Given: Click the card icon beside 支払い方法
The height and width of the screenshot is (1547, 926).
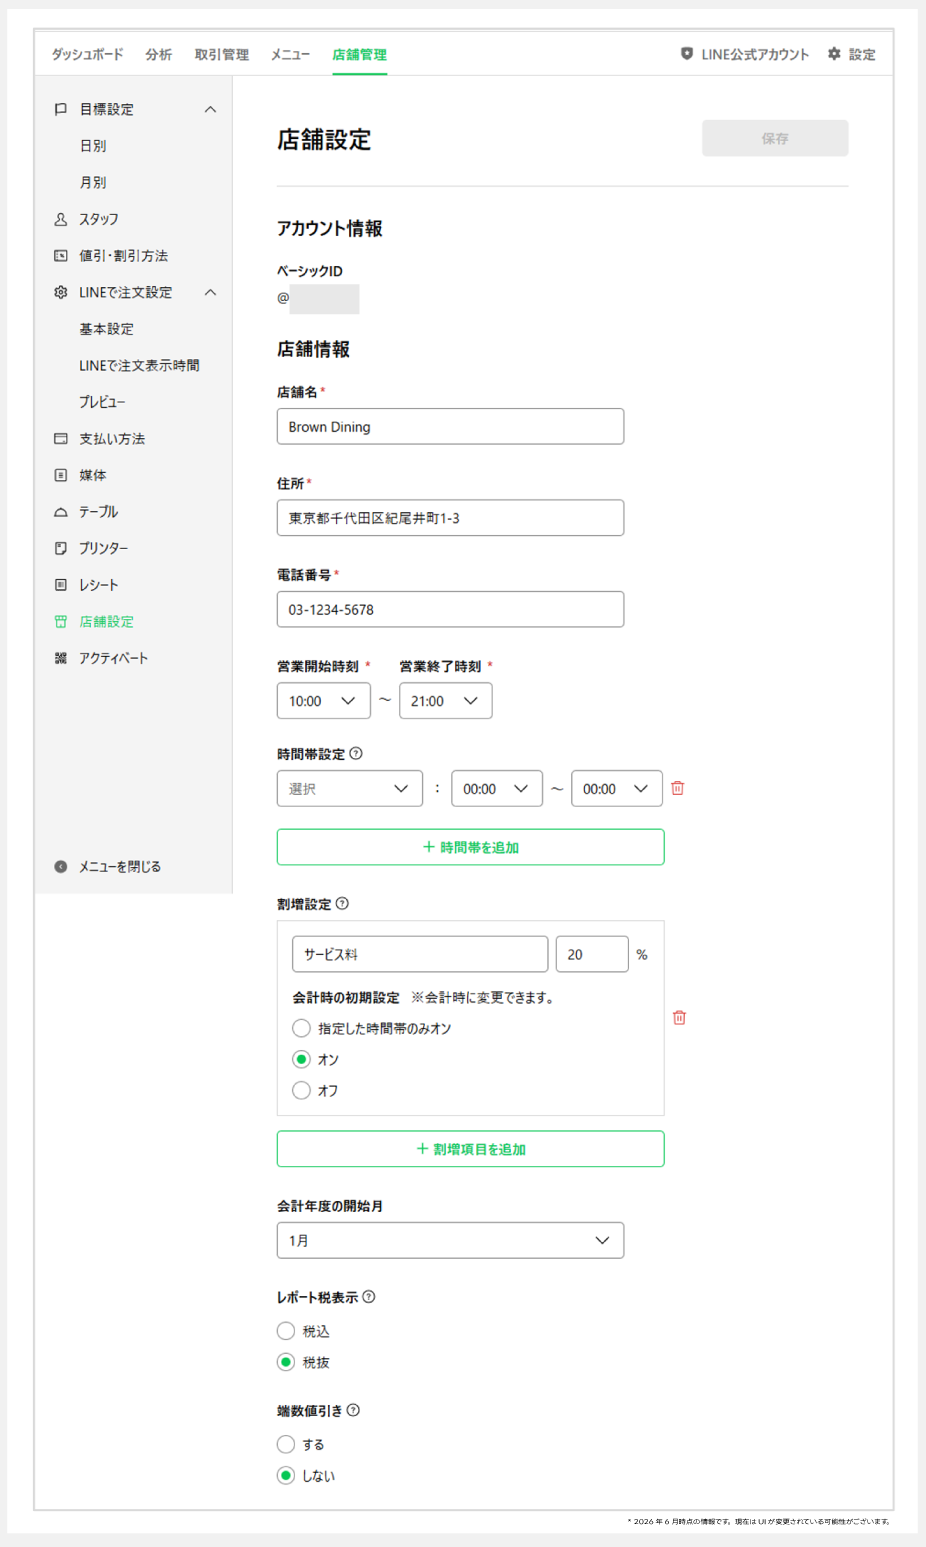Looking at the screenshot, I should [61, 439].
